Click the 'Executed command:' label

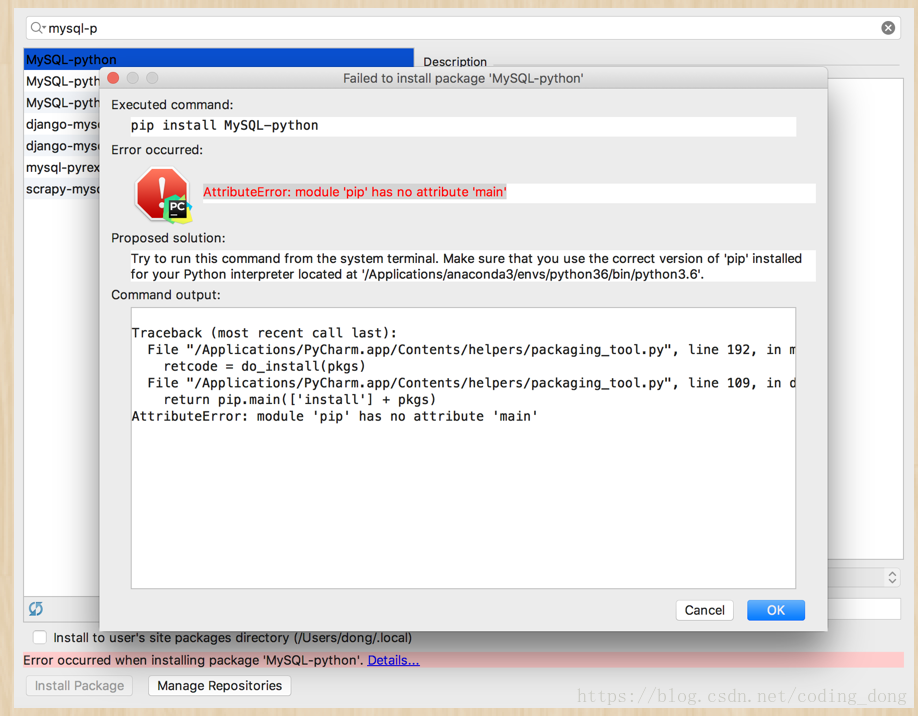pos(172,105)
